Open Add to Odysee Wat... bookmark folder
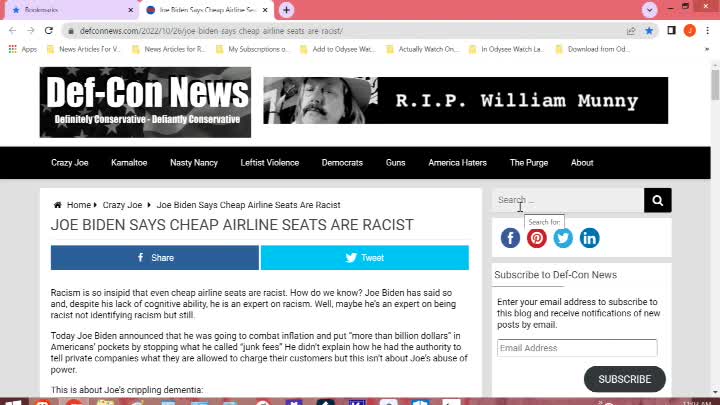Screen dimensions: 720x405 click(x=338, y=49)
